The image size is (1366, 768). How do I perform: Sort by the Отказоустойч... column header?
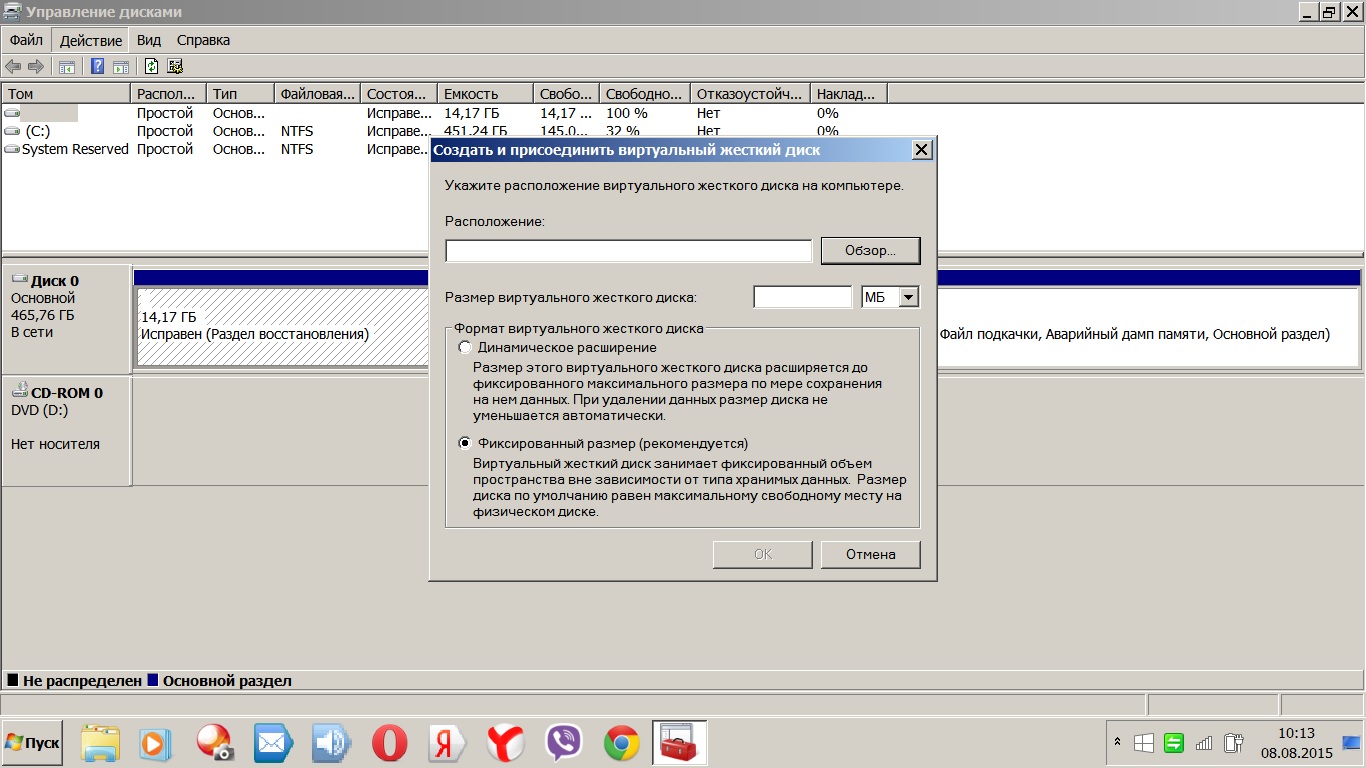click(750, 94)
